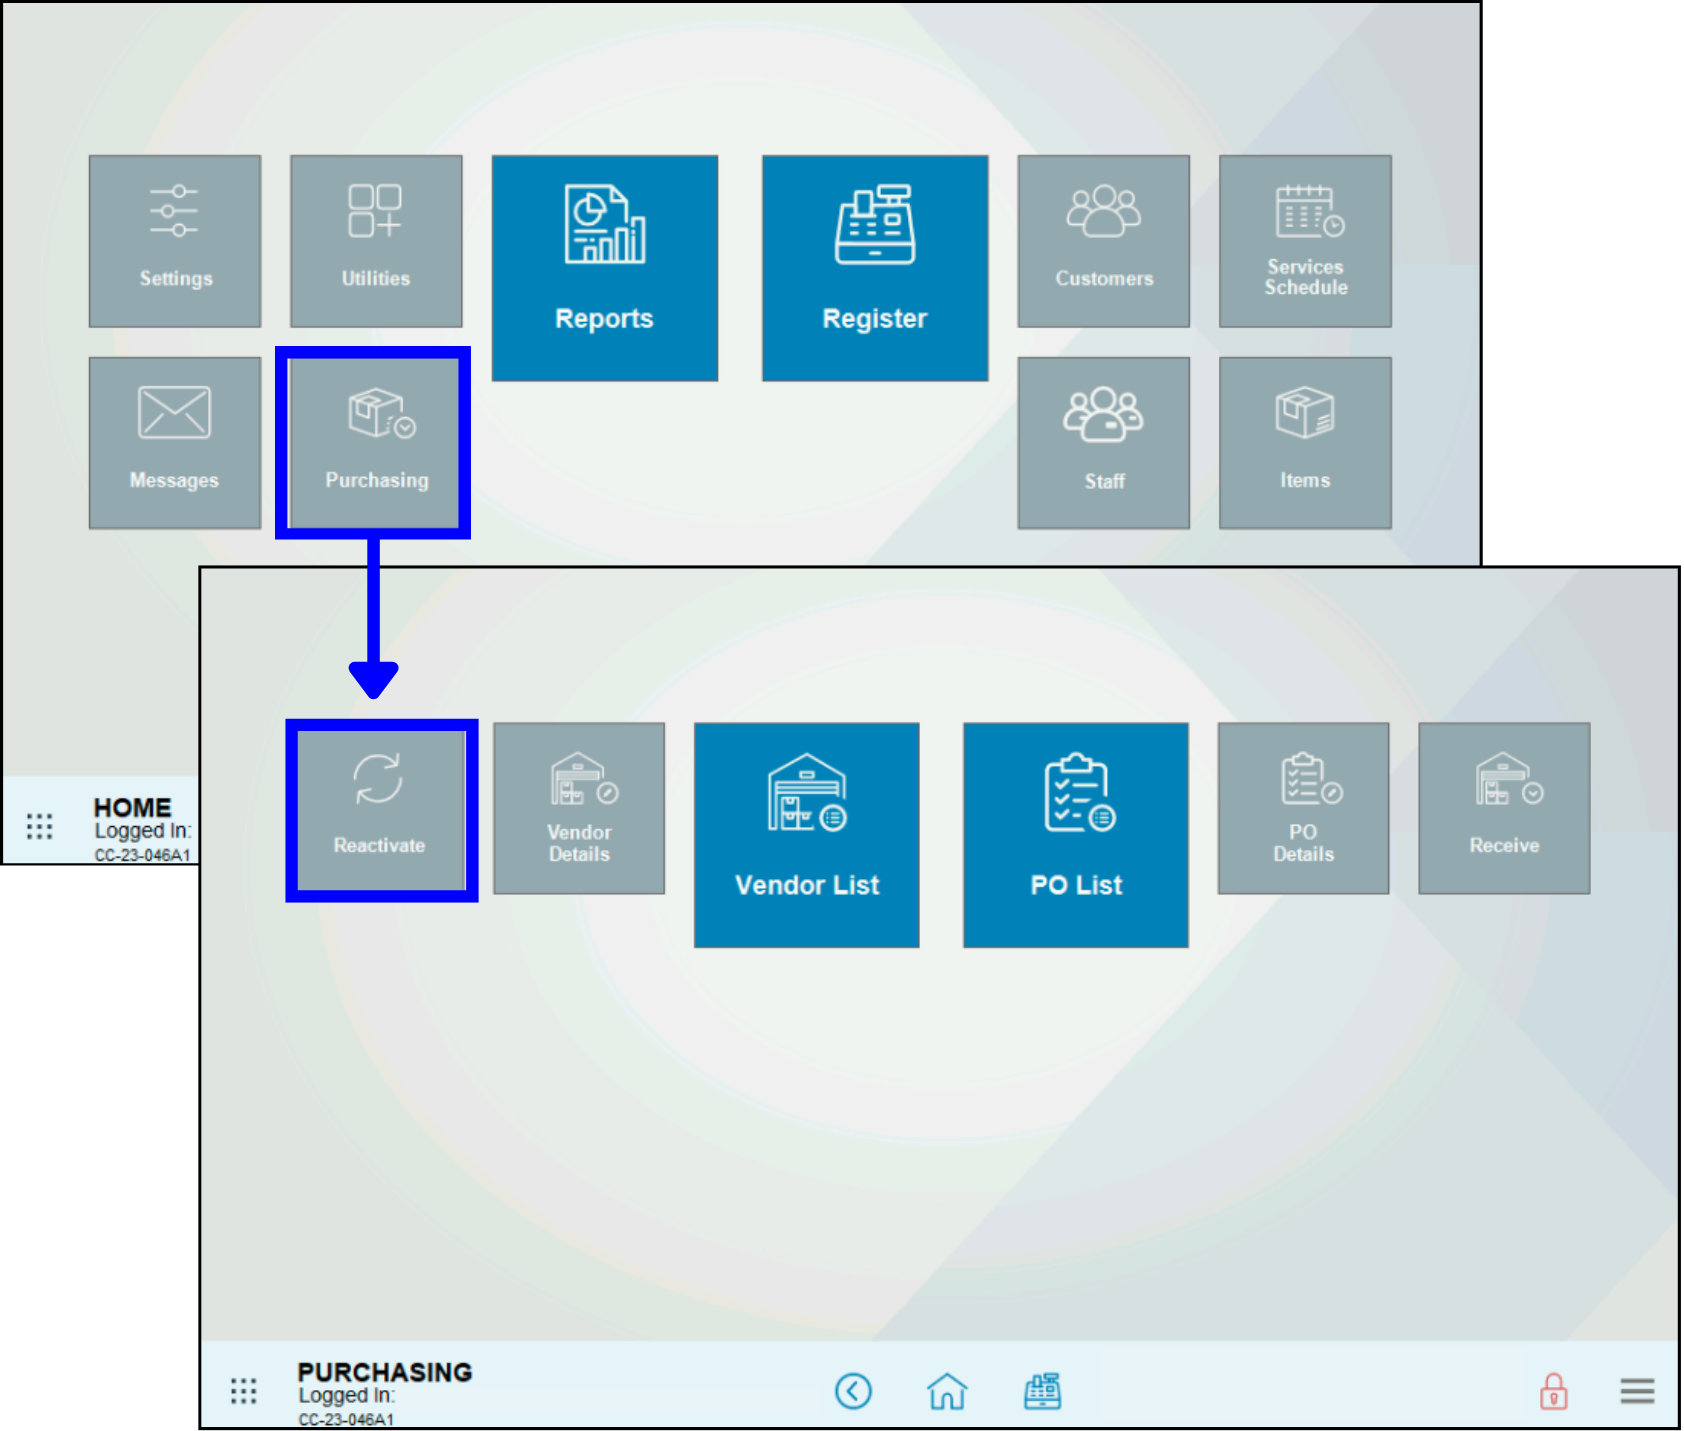
Task: Open the Customers tile
Action: click(1104, 241)
